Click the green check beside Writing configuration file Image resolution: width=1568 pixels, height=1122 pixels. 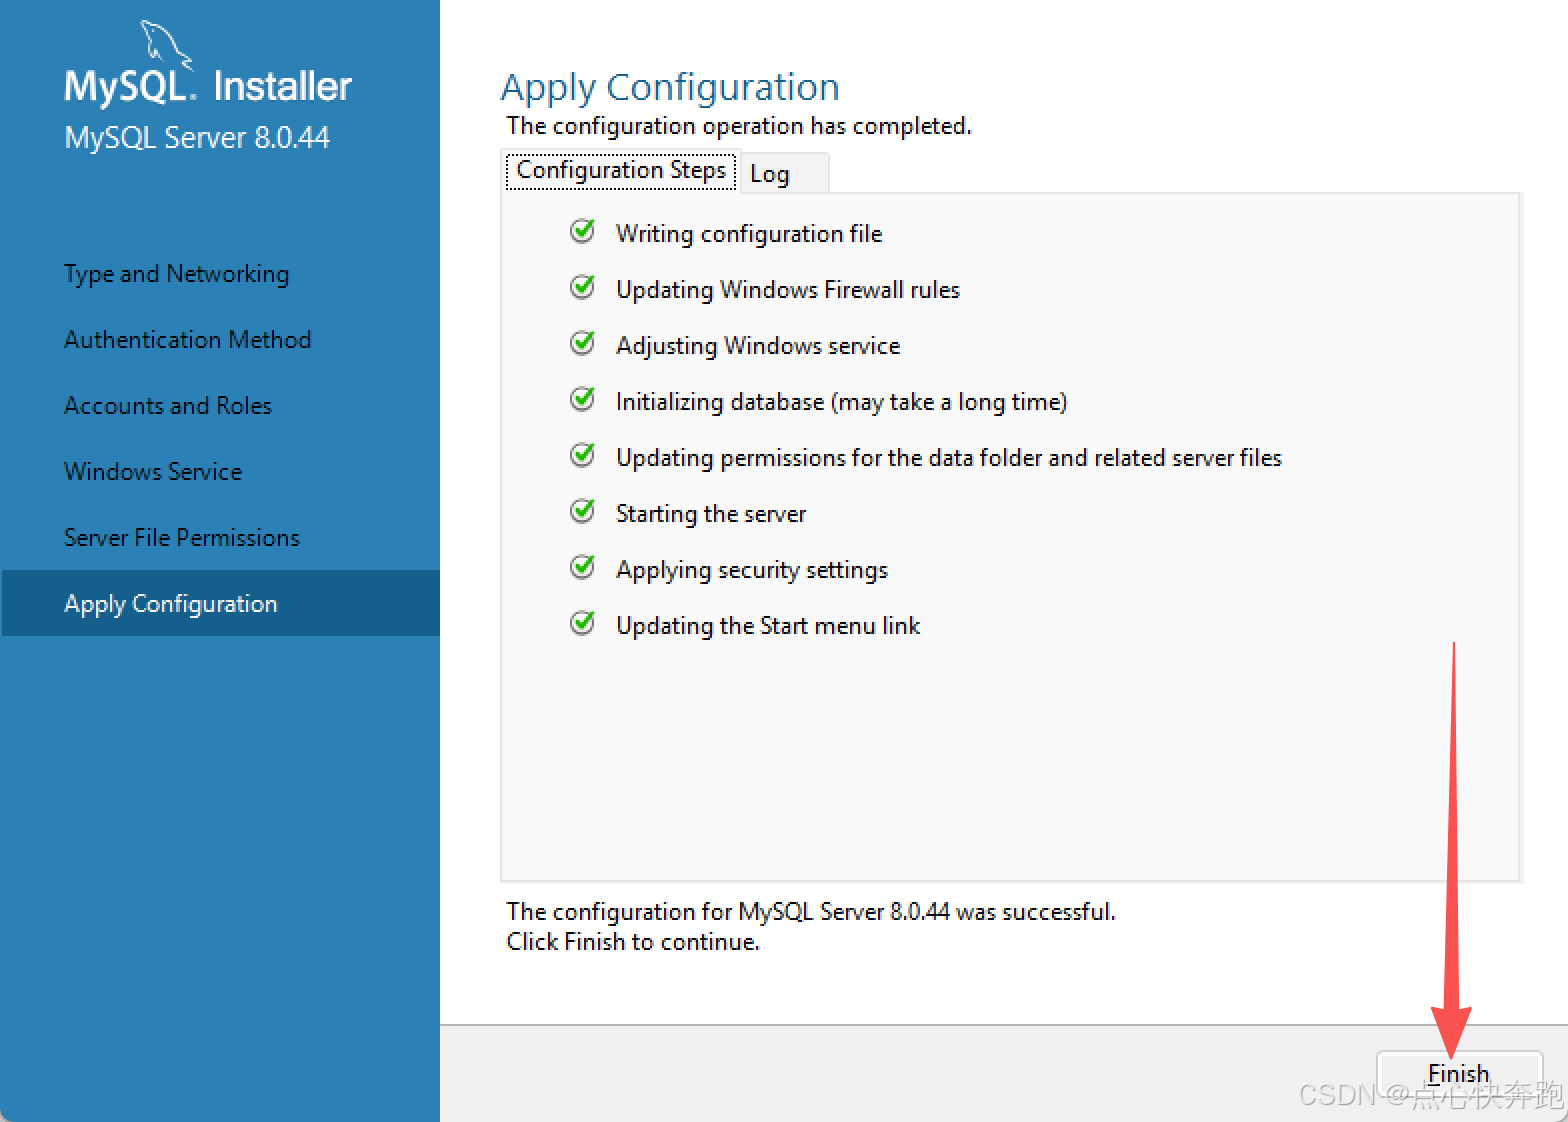coord(583,232)
